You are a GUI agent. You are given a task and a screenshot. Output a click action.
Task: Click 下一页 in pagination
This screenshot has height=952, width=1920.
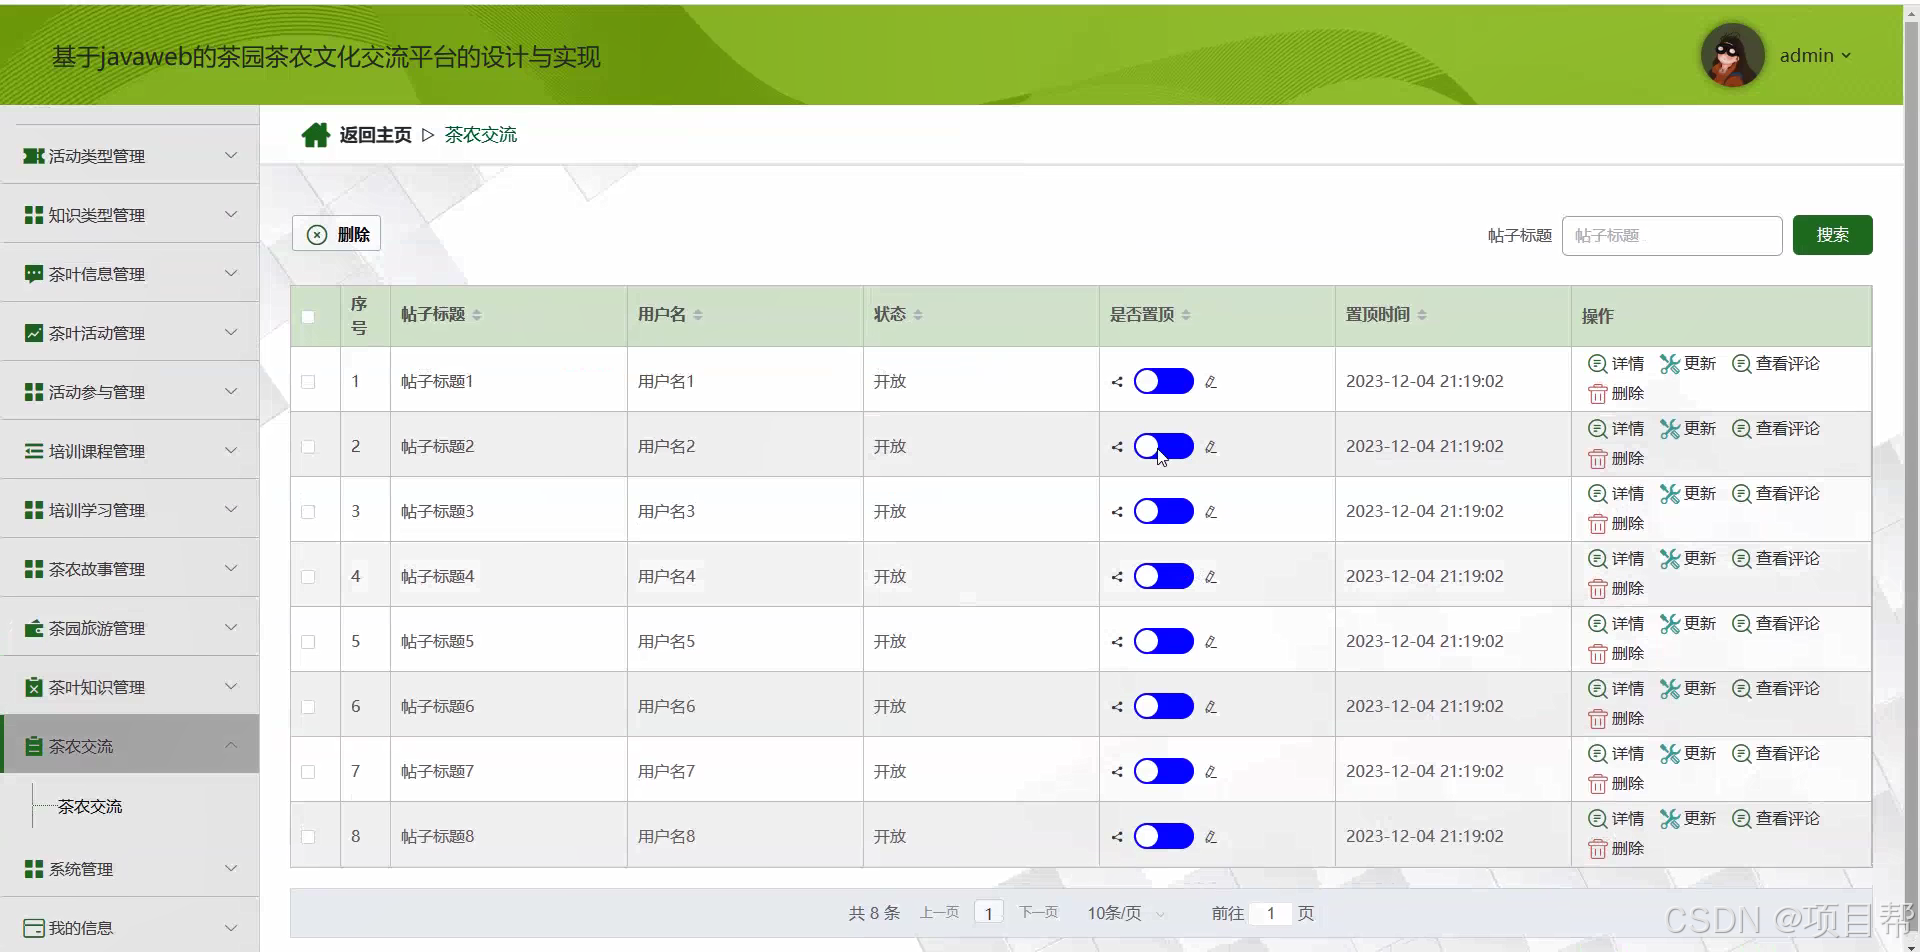[1038, 913]
